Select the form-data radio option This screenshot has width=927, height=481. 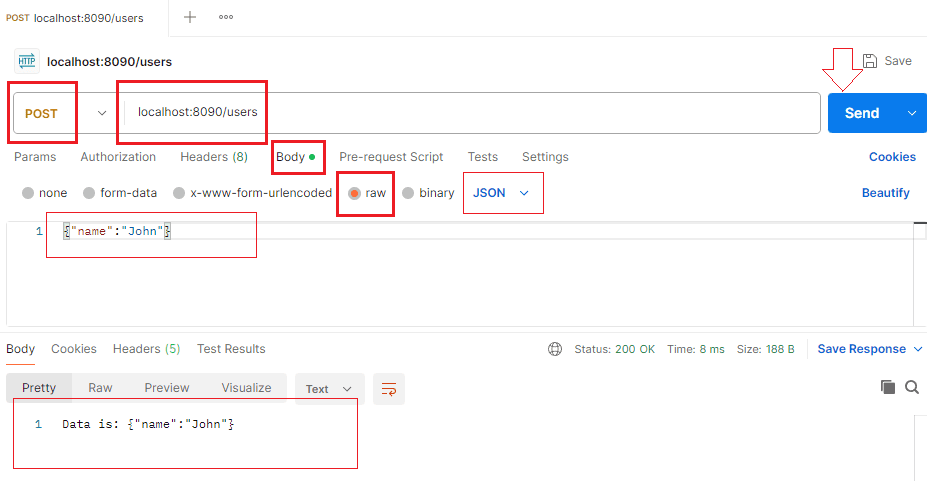[89, 193]
